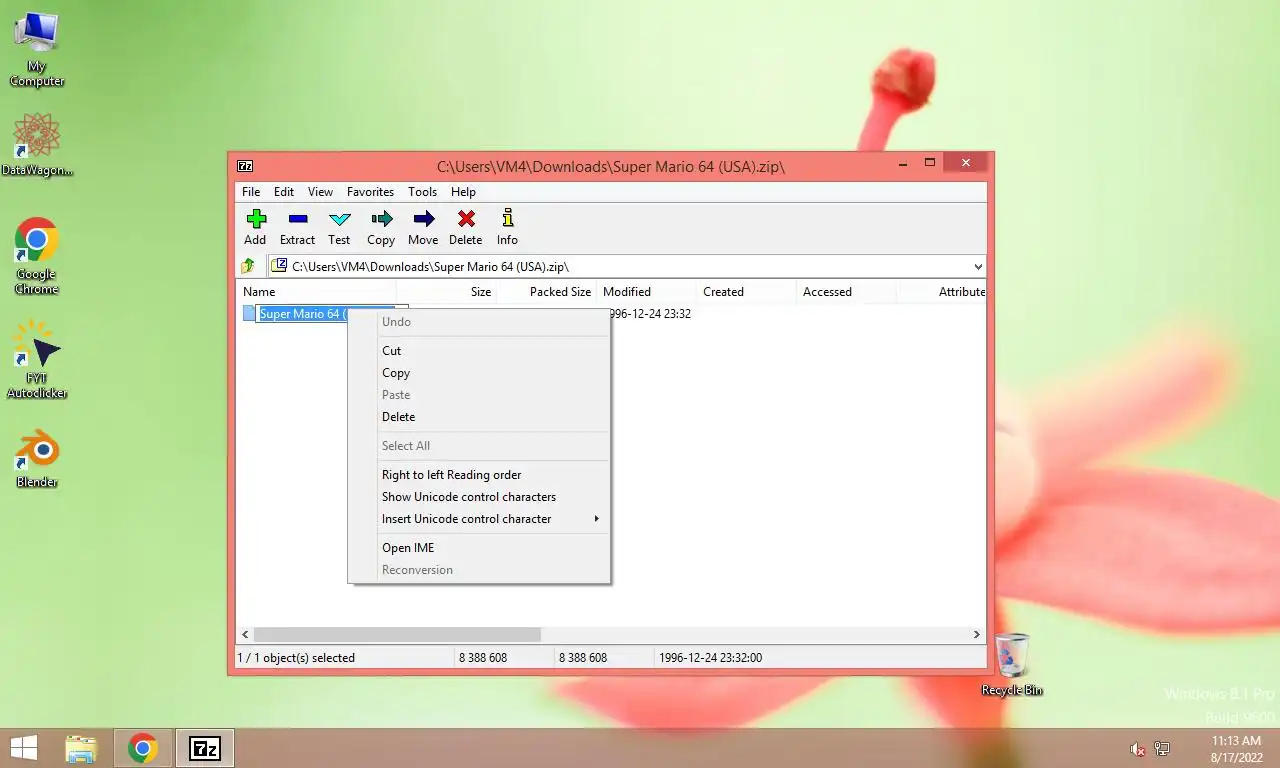Screen dimensions: 1280x768
Task: Toggle Right to left Reading order
Action: click(x=478, y=475)
